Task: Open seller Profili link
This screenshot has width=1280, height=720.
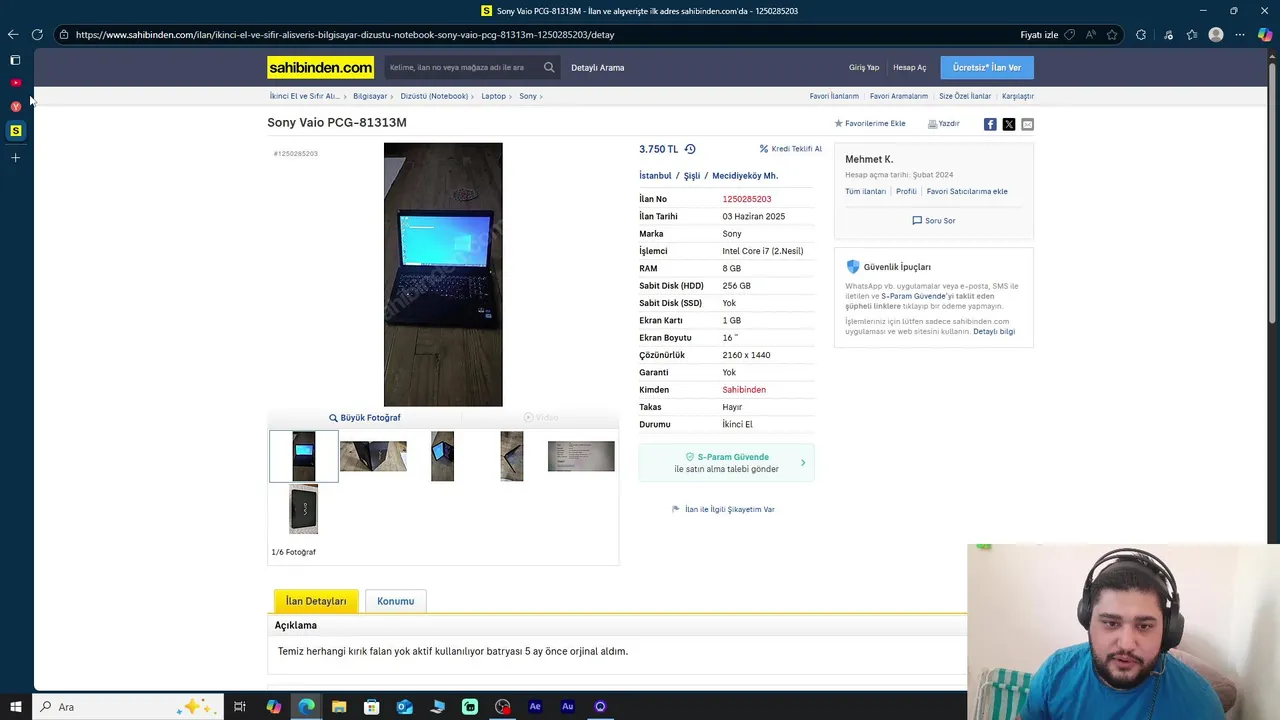Action: (x=906, y=191)
